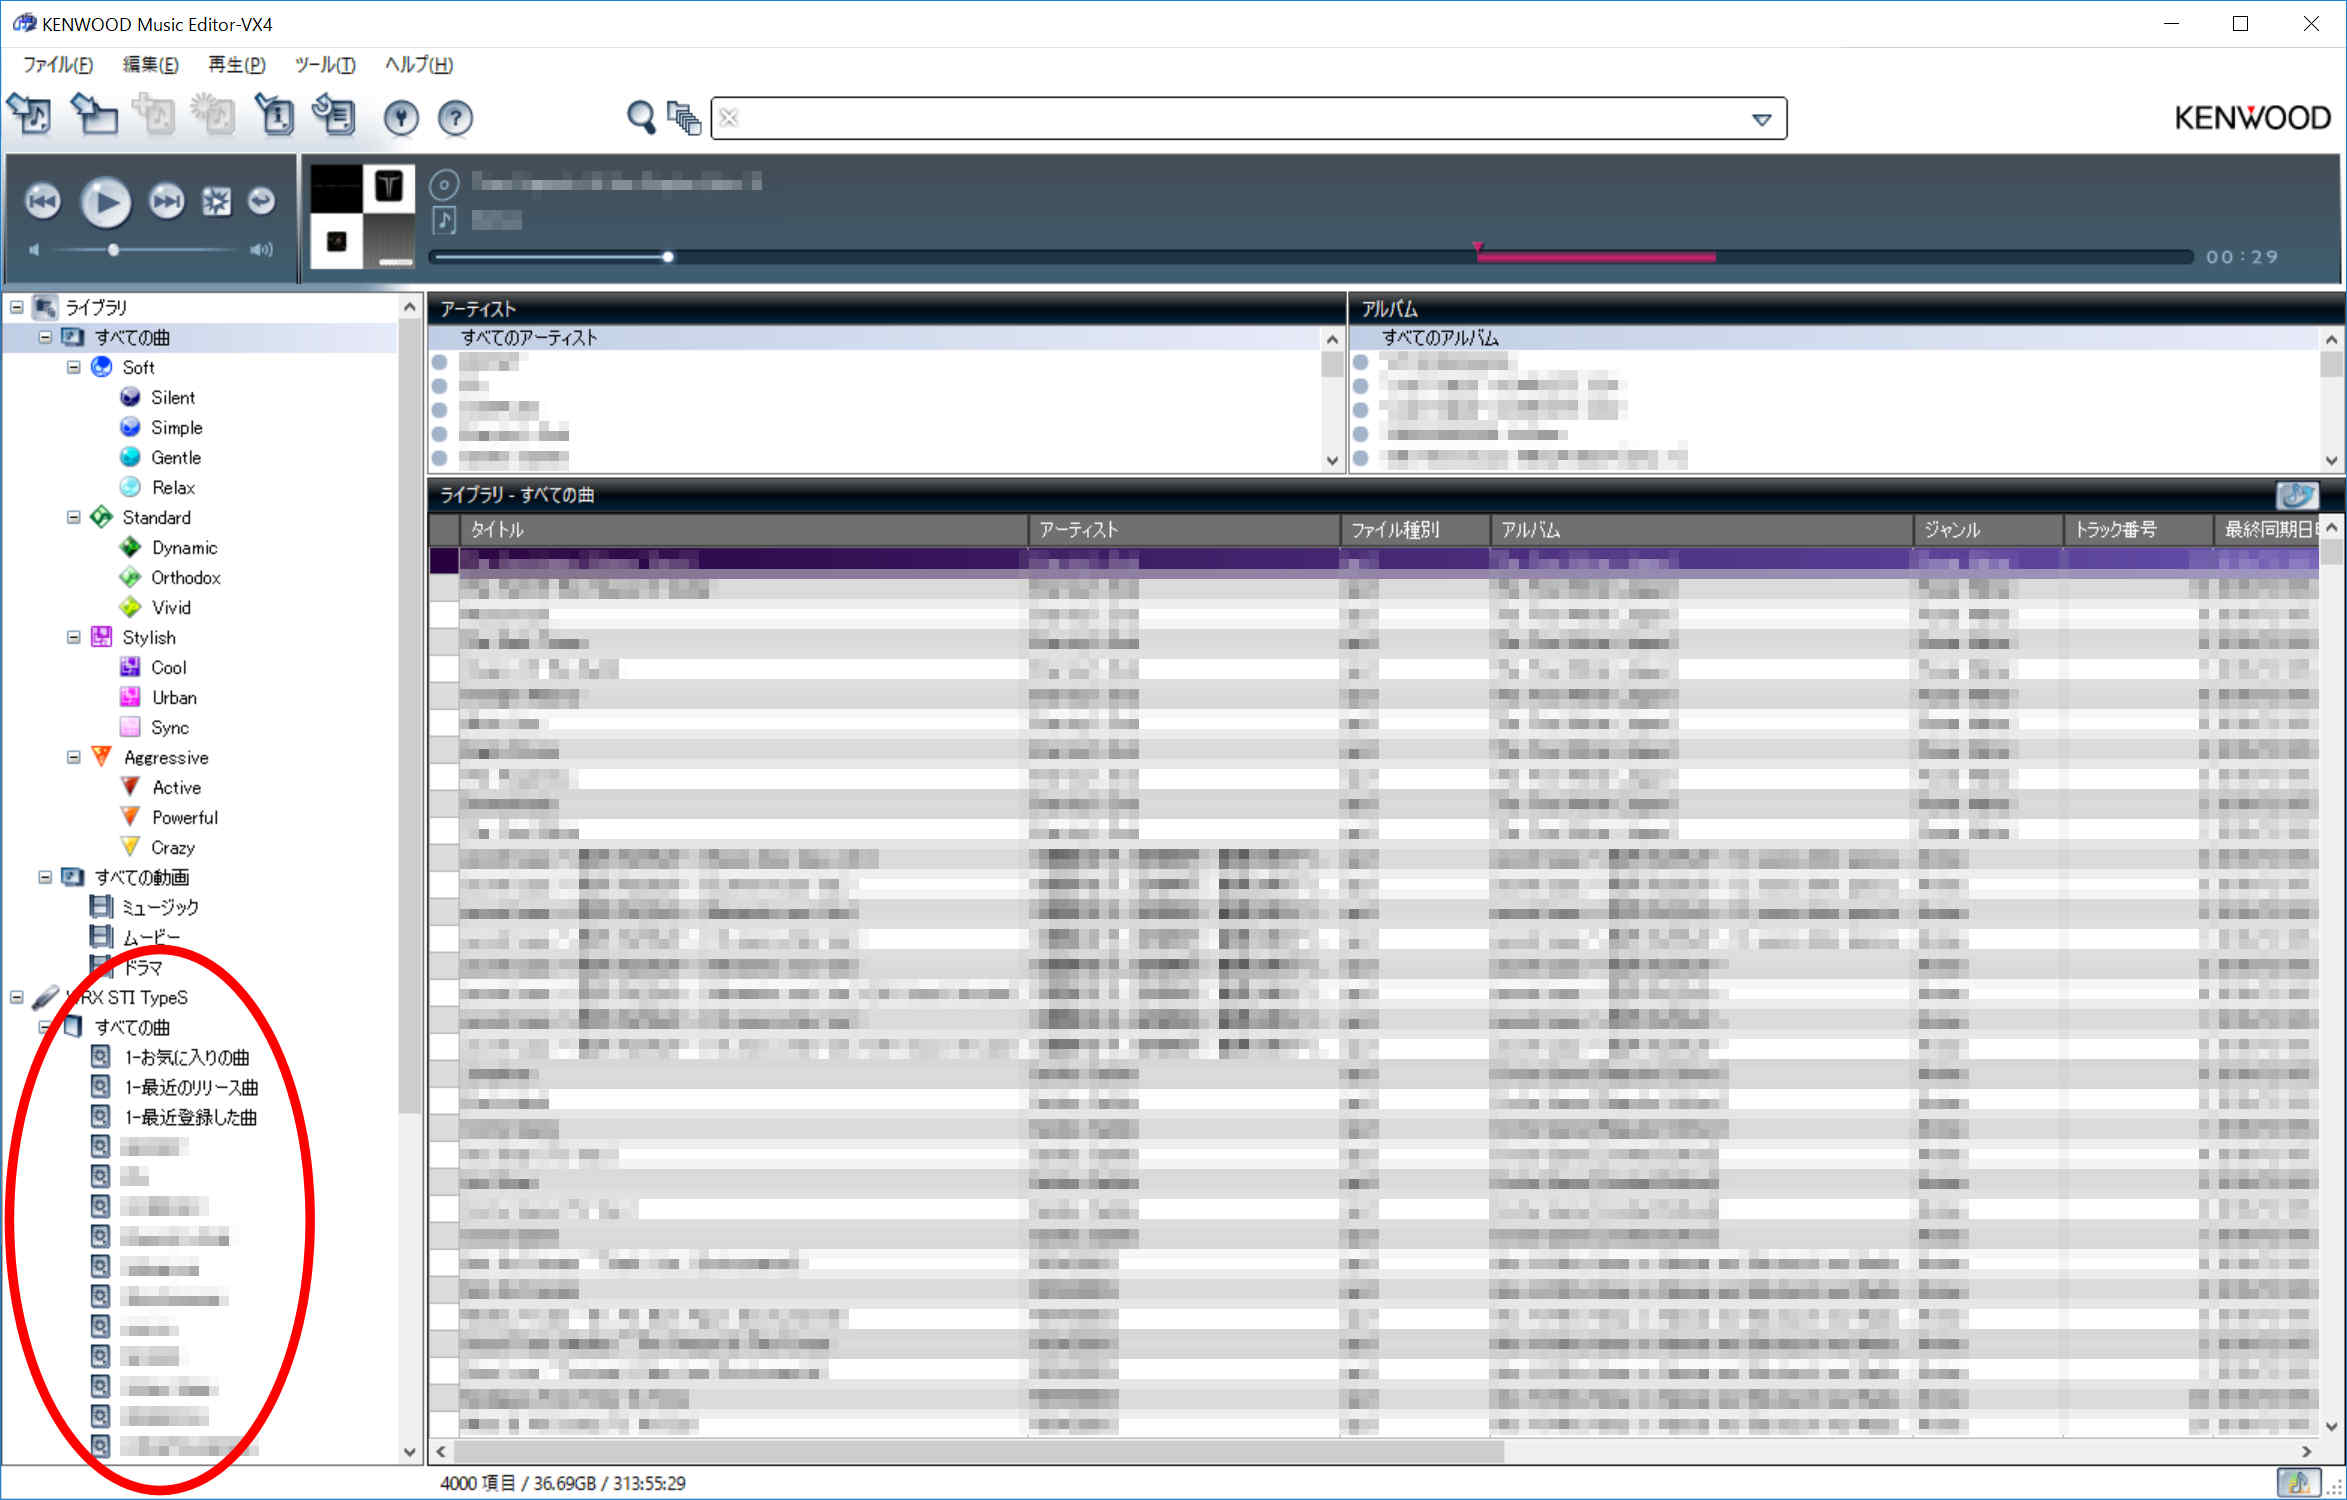Open settings via the wrench icon
Screen dimensions: 2347x1500
(401, 118)
